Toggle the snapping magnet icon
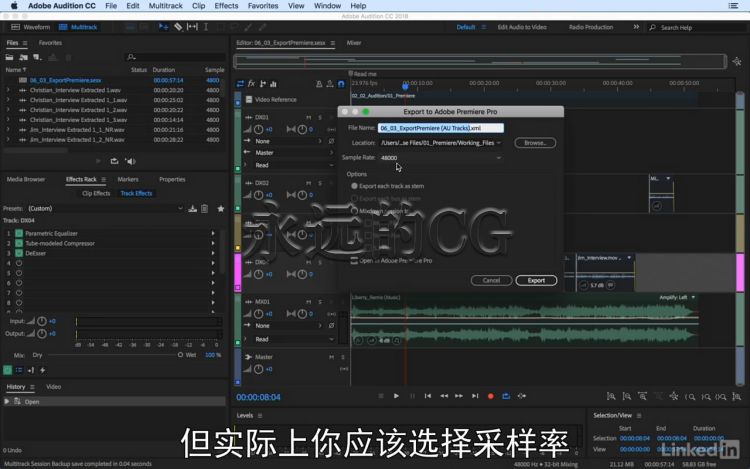This screenshot has height=469, width=750. click(341, 84)
